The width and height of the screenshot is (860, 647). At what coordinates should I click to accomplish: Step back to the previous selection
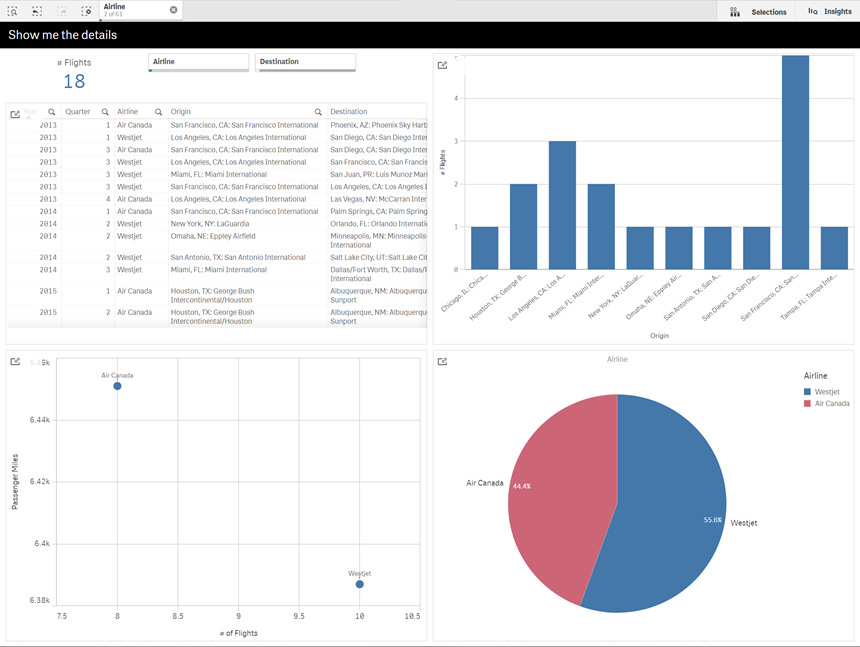37,10
